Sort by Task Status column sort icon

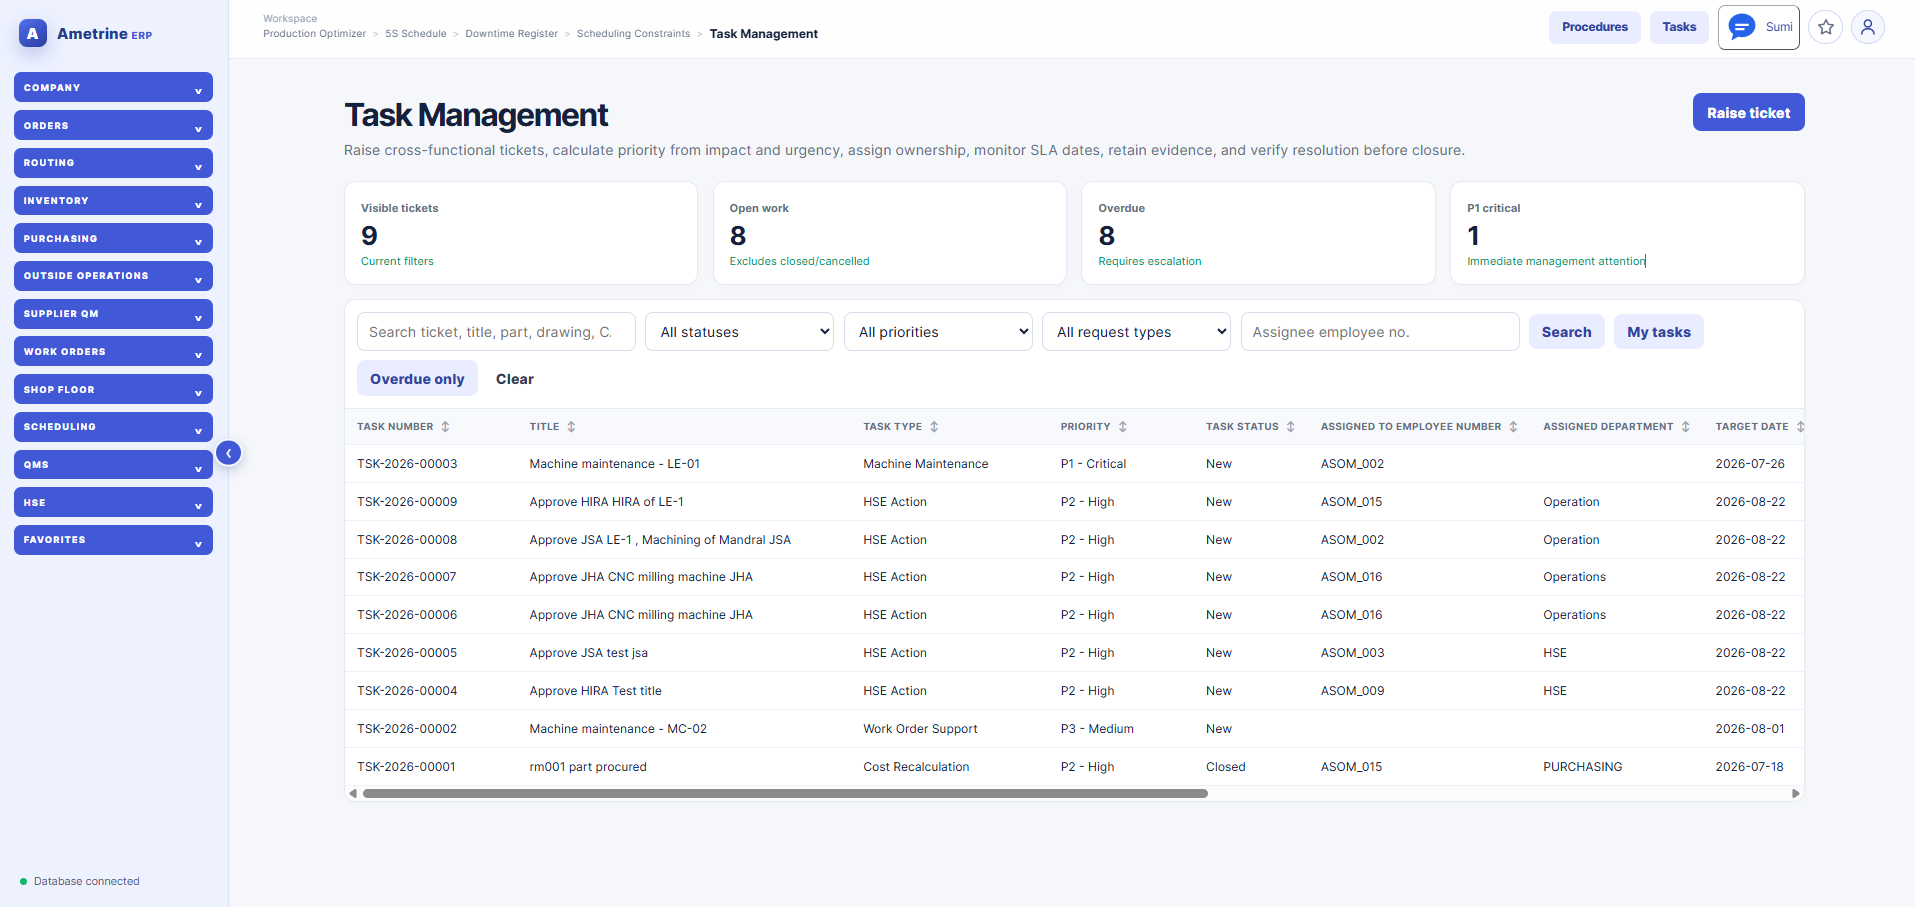[x=1291, y=427]
